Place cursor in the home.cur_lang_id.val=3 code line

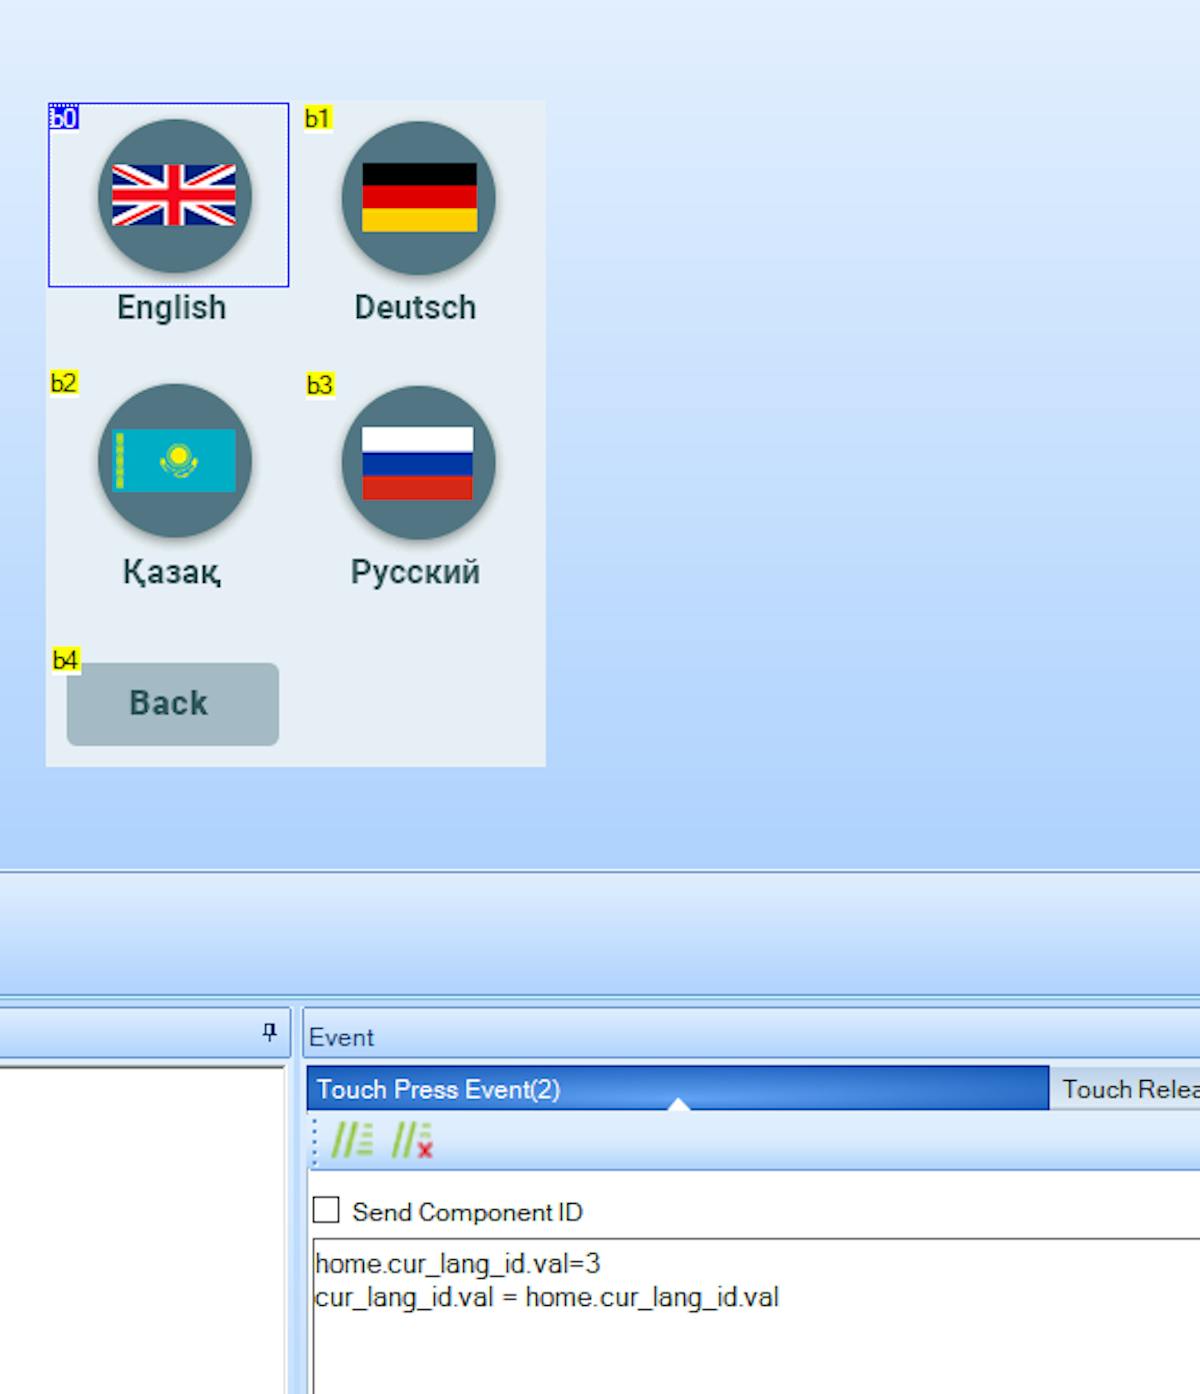point(457,1264)
